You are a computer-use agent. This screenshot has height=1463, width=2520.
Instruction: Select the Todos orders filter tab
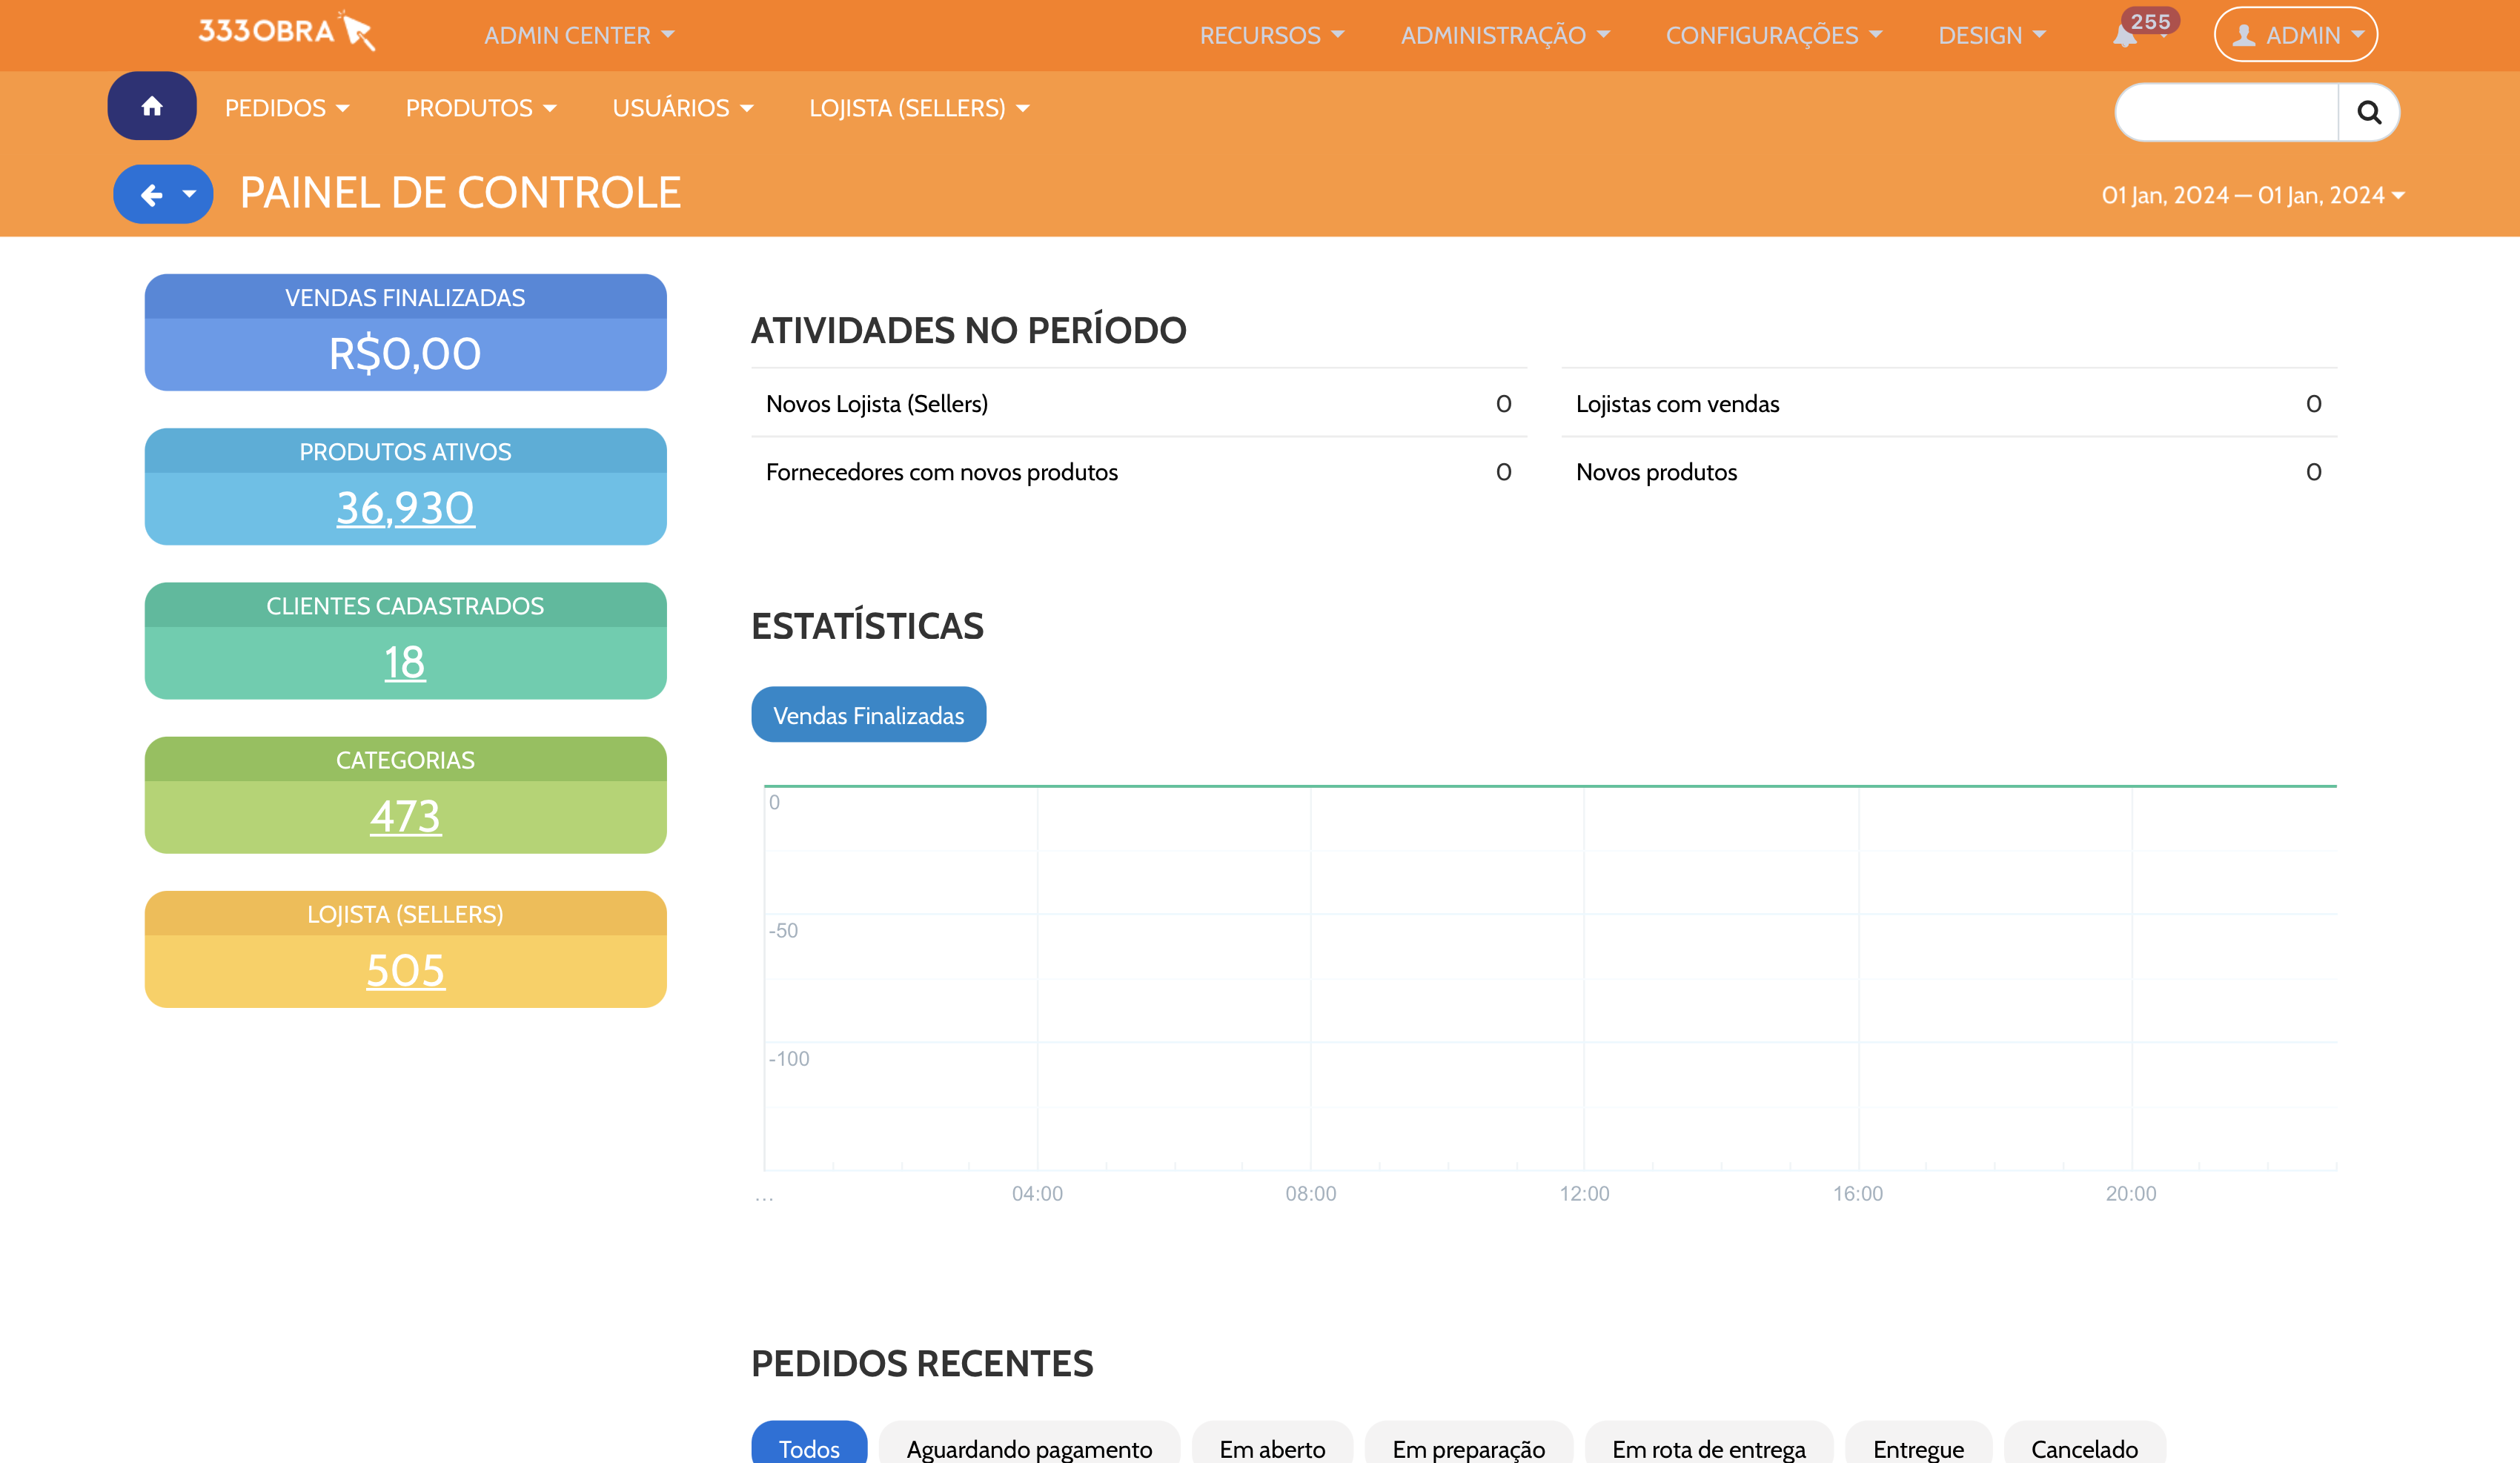point(808,1447)
